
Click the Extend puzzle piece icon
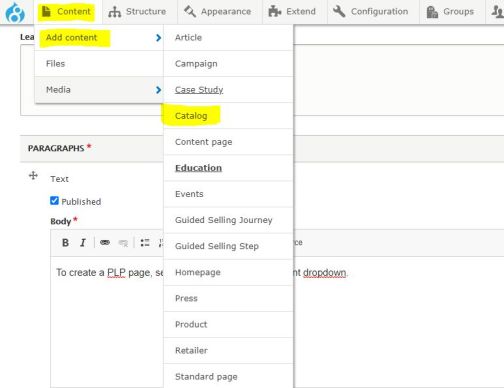[x=275, y=12]
